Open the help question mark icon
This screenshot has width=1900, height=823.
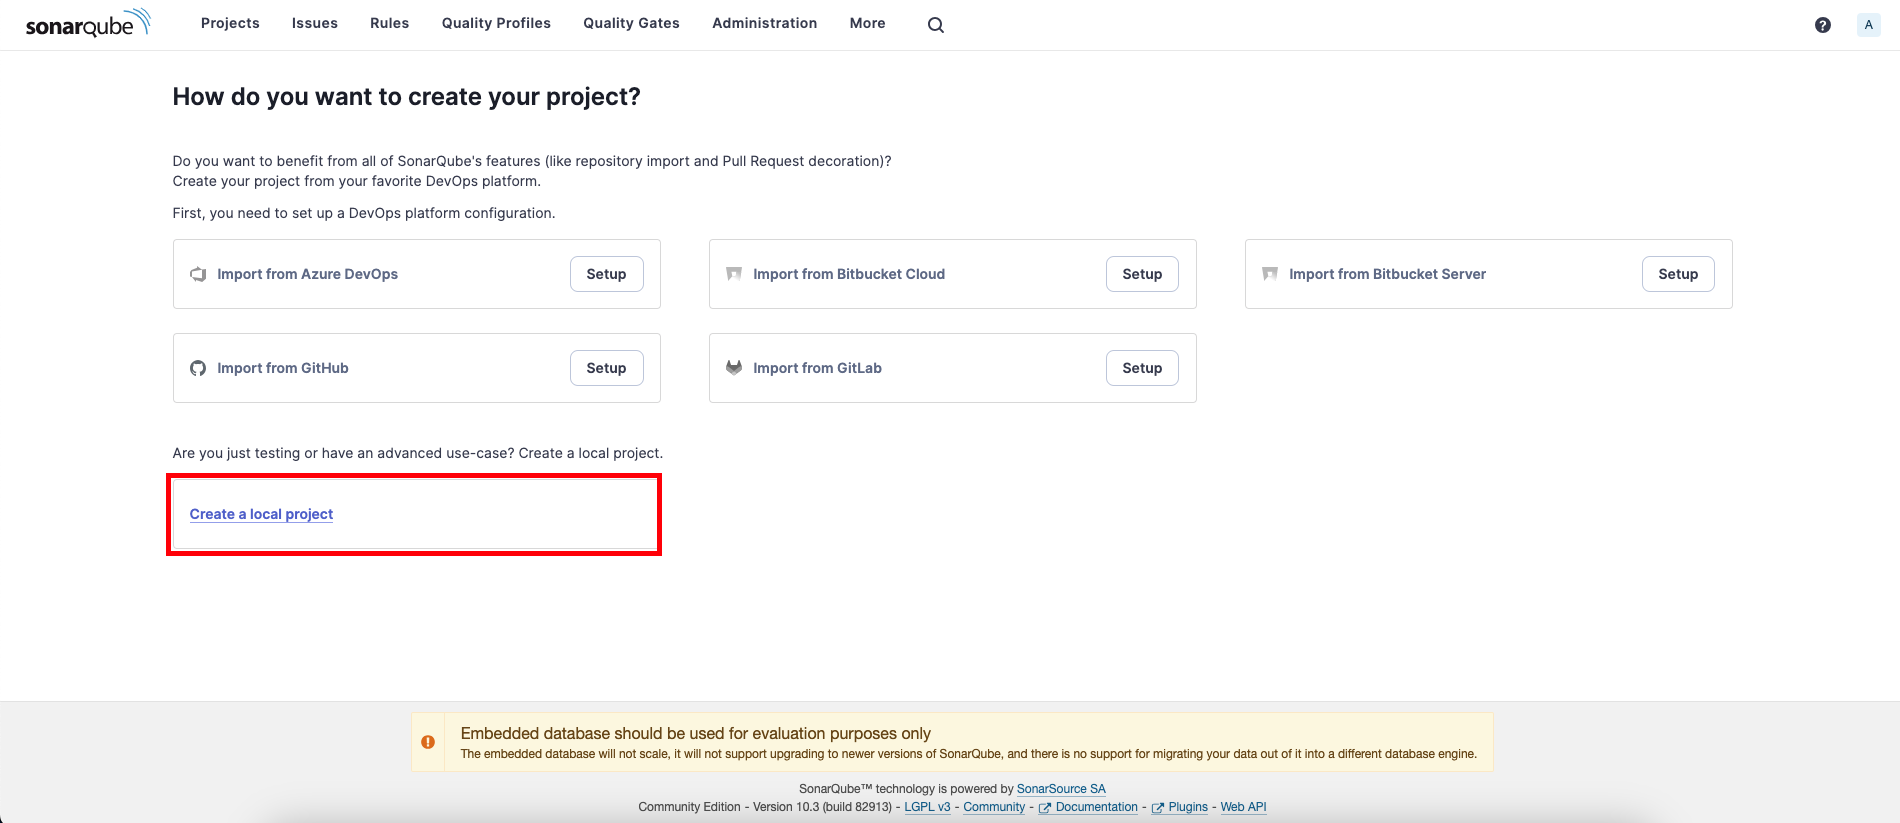click(1823, 25)
